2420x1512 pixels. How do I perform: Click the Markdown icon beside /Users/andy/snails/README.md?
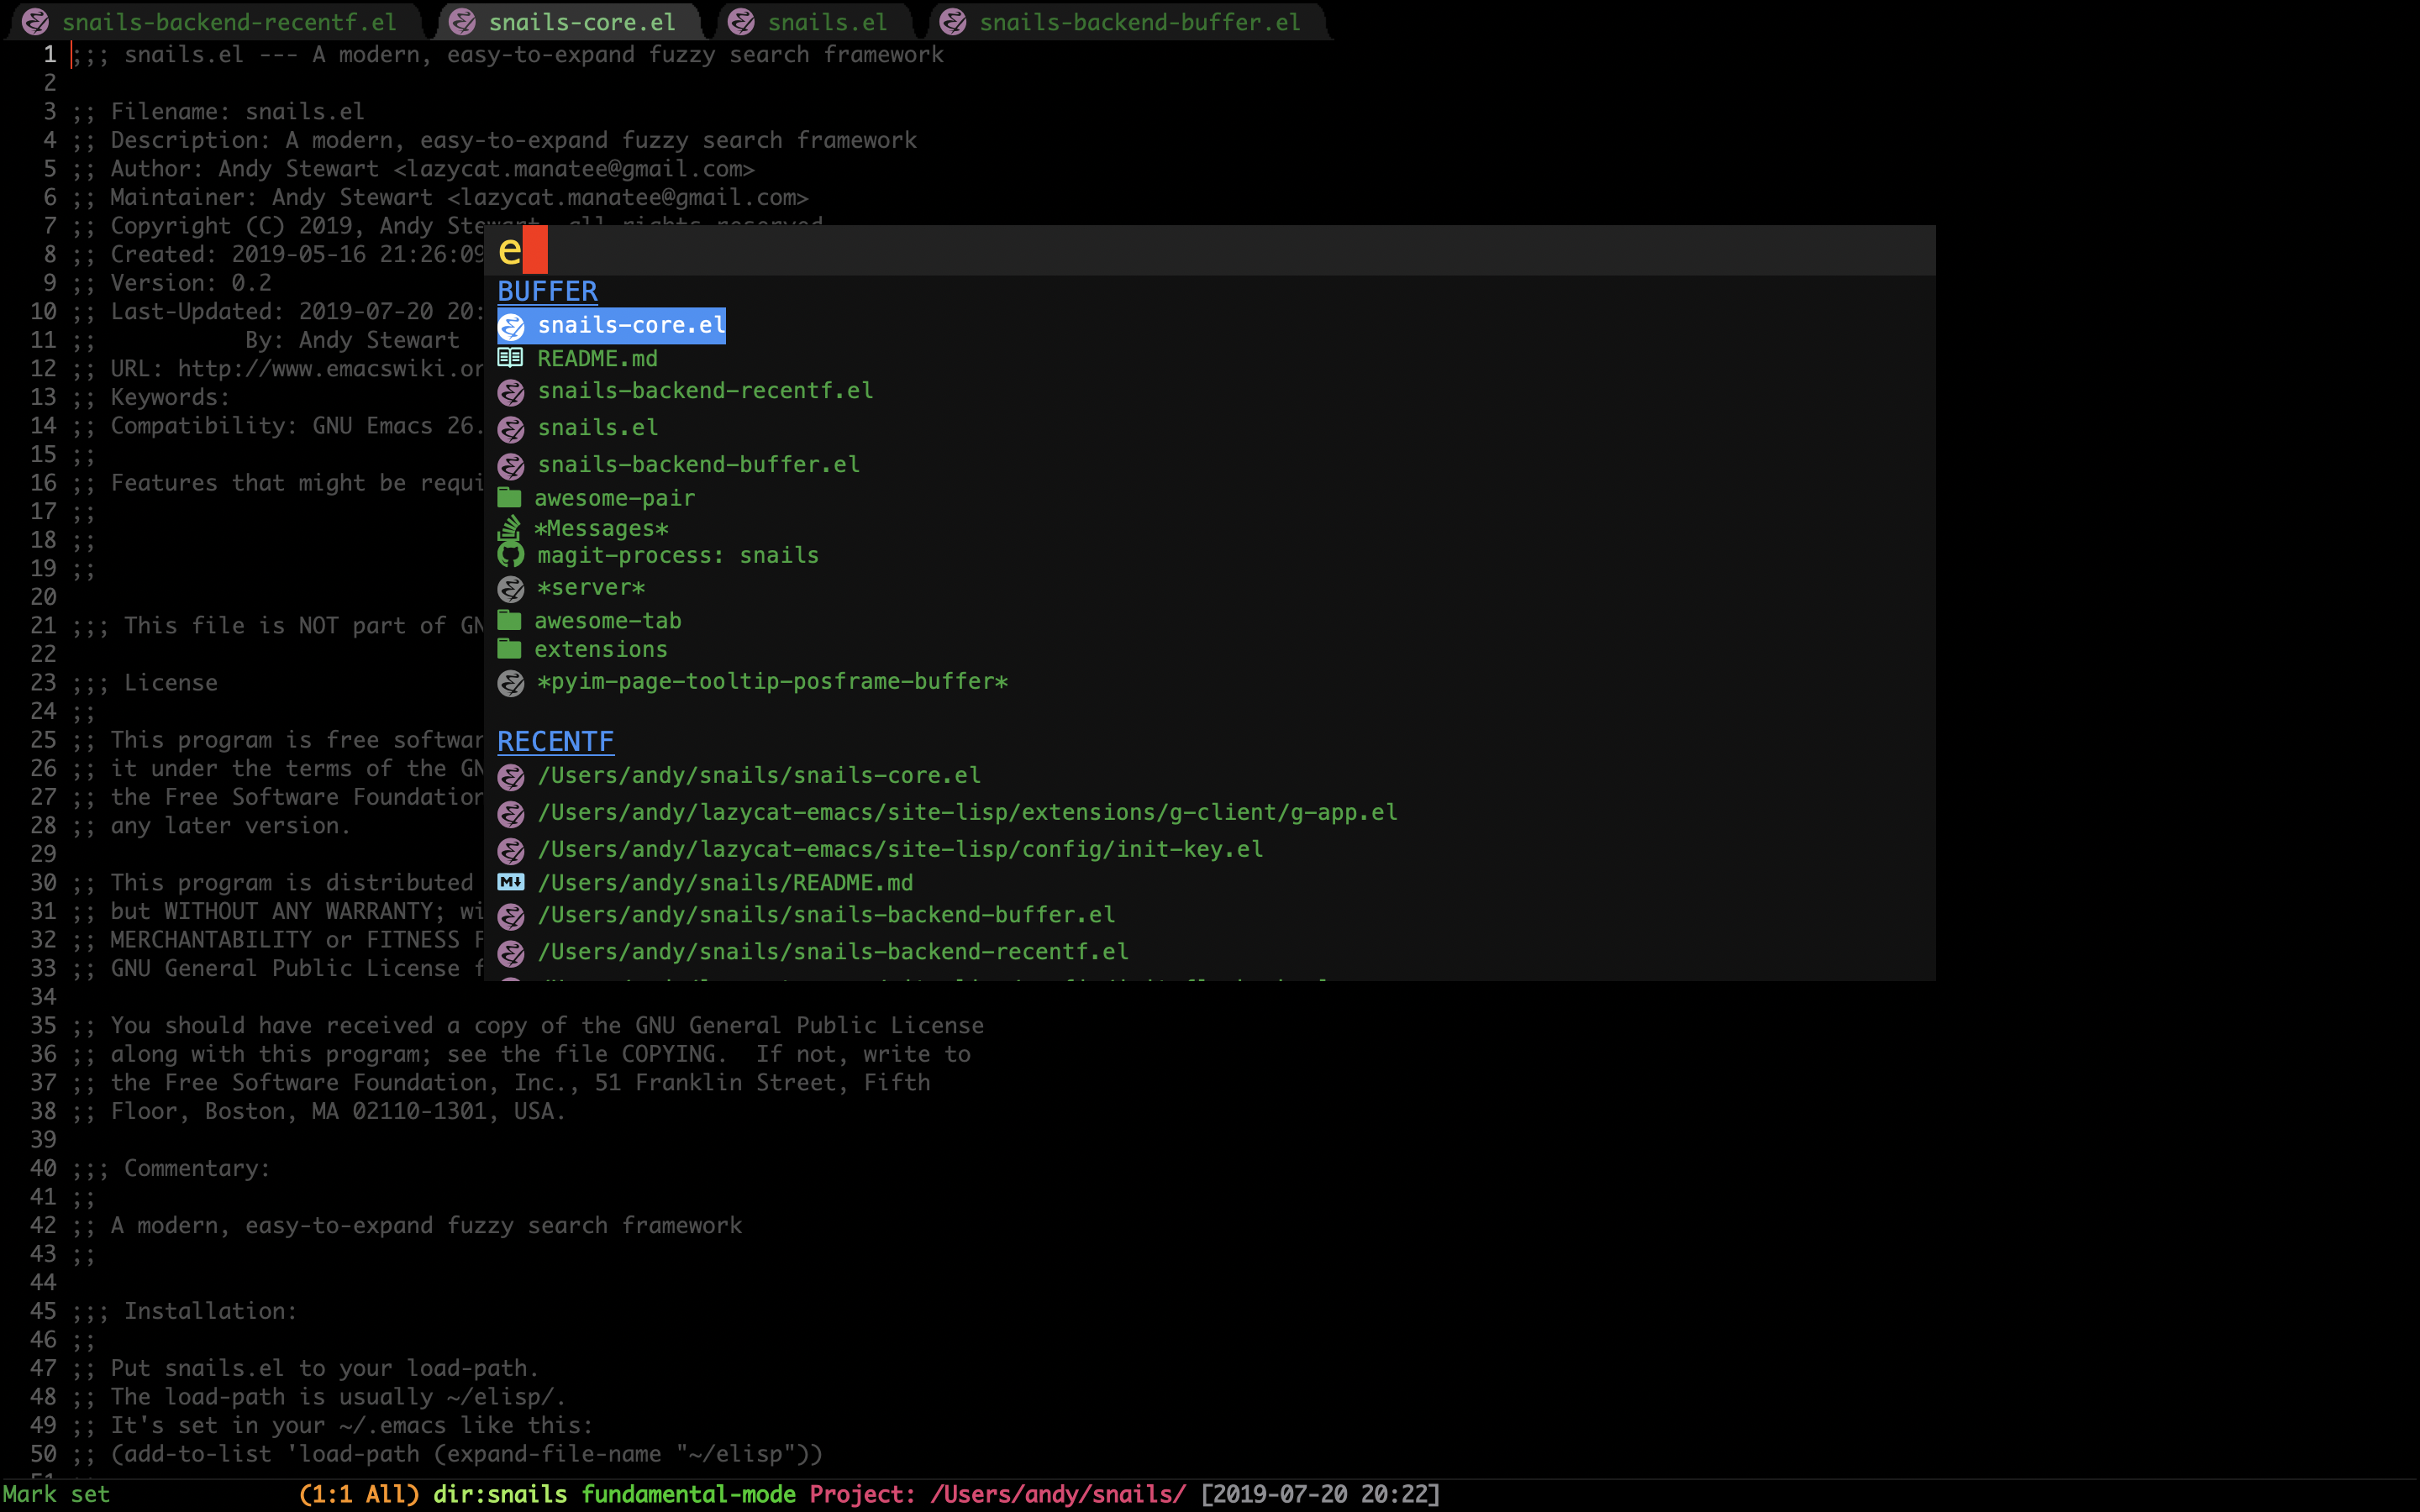[510, 882]
